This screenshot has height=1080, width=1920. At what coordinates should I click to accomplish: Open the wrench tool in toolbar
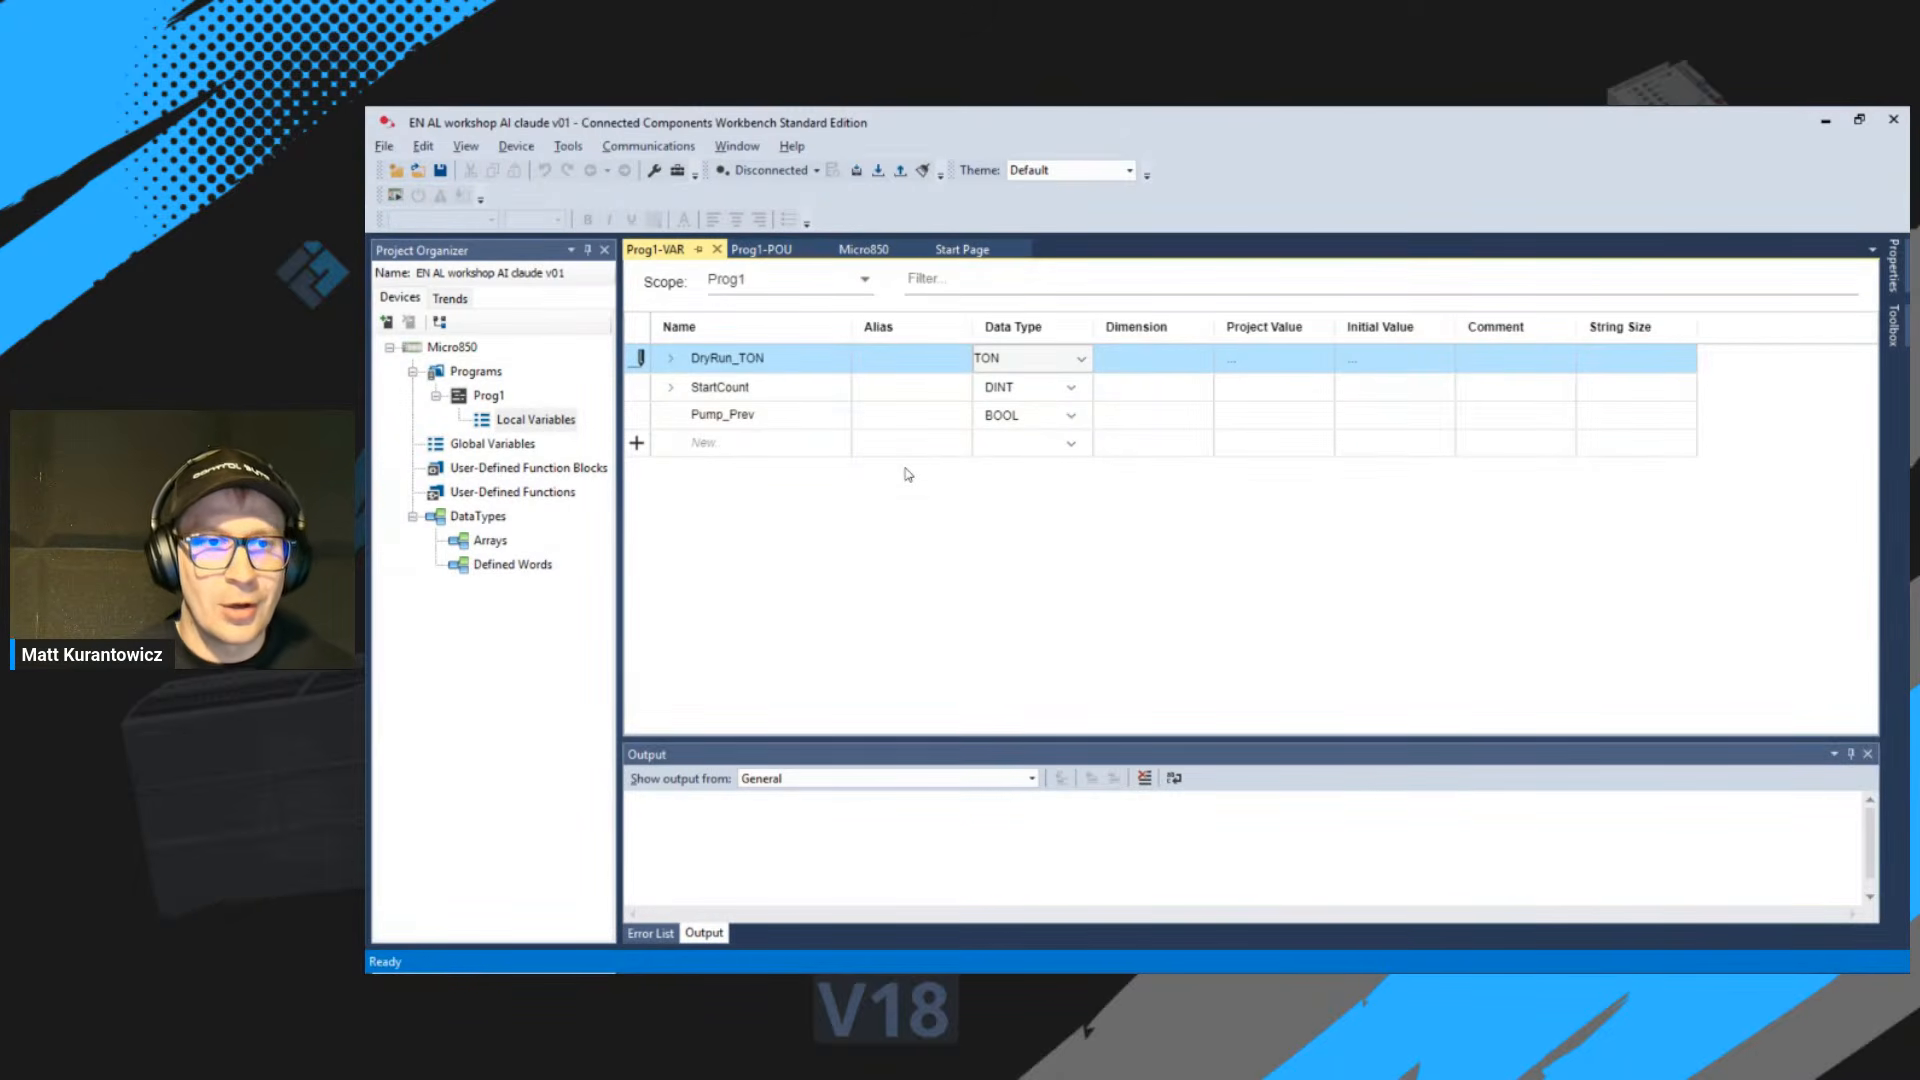(x=654, y=171)
